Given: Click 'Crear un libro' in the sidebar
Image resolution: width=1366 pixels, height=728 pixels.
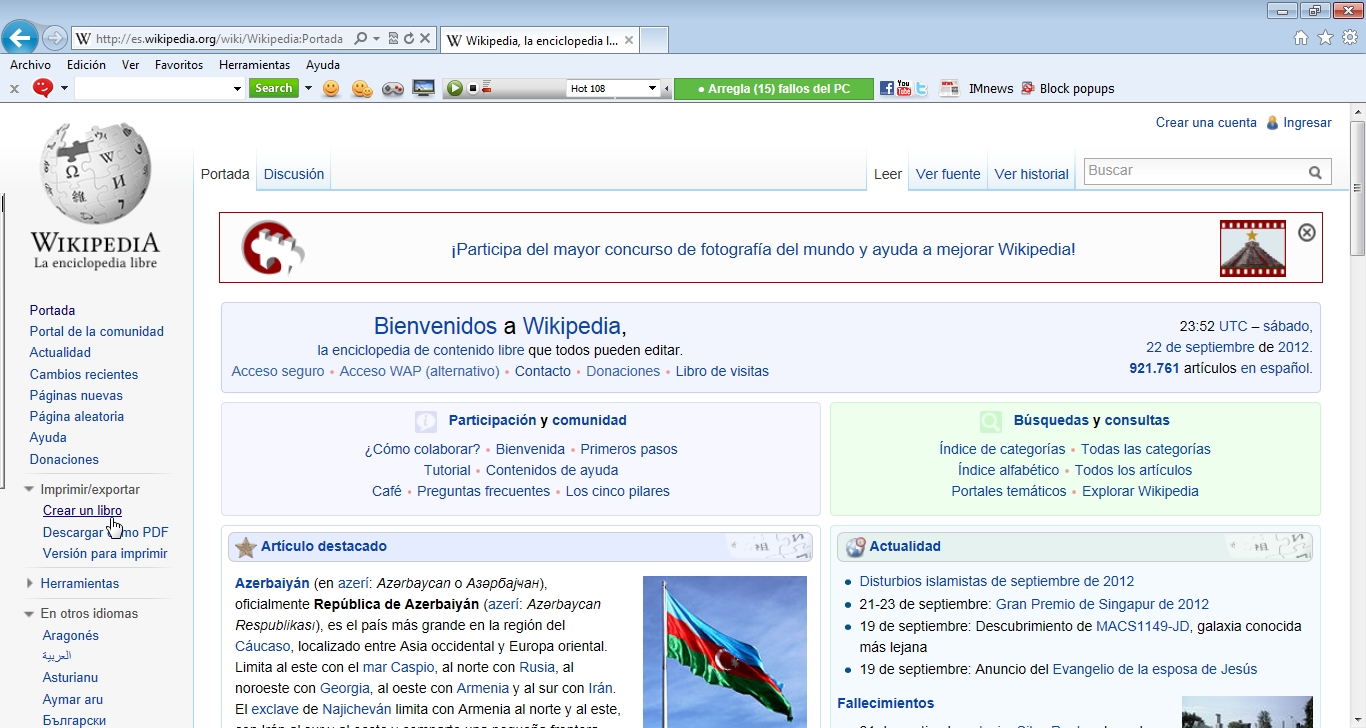Looking at the screenshot, I should (x=82, y=510).
